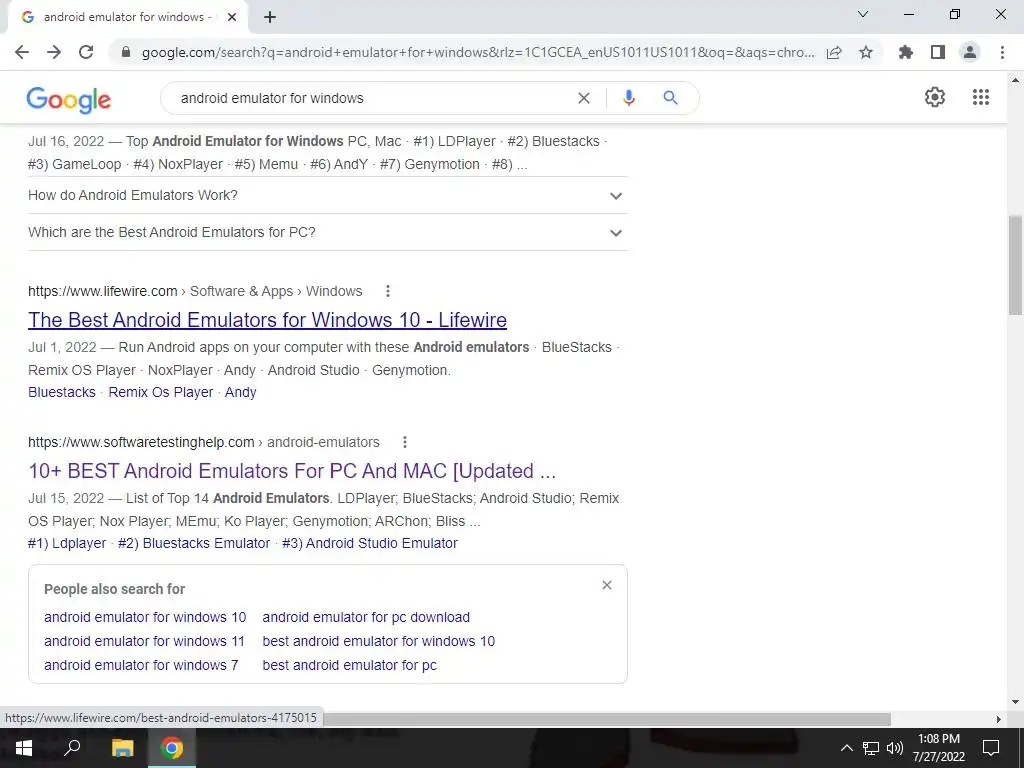Open a new browser tab

[x=270, y=18]
